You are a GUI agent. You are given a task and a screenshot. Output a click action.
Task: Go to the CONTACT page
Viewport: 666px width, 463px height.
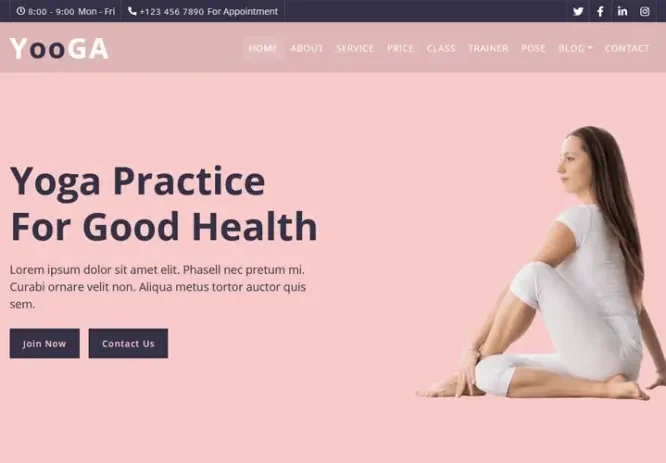tap(627, 48)
